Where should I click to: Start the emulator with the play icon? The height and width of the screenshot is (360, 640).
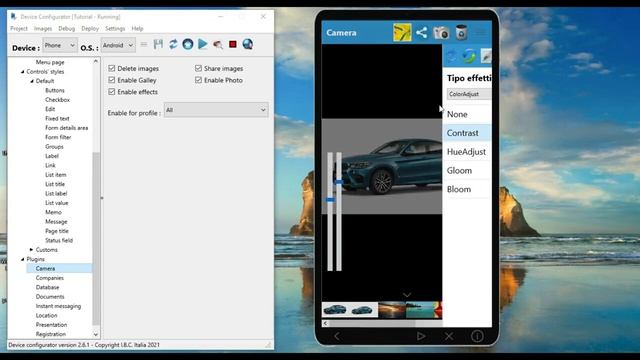202,44
